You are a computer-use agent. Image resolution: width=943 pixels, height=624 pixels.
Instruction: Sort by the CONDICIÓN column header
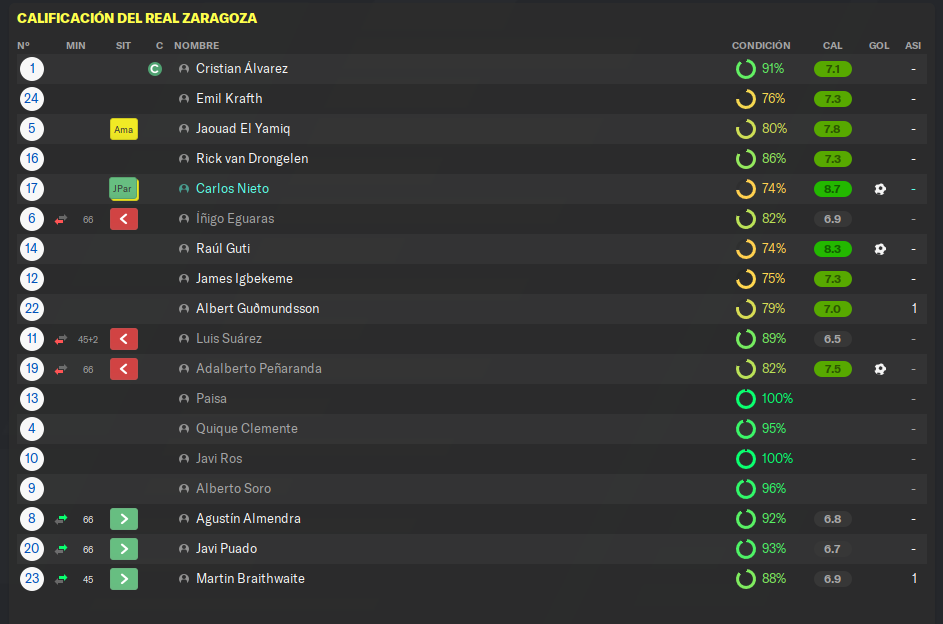(761, 46)
